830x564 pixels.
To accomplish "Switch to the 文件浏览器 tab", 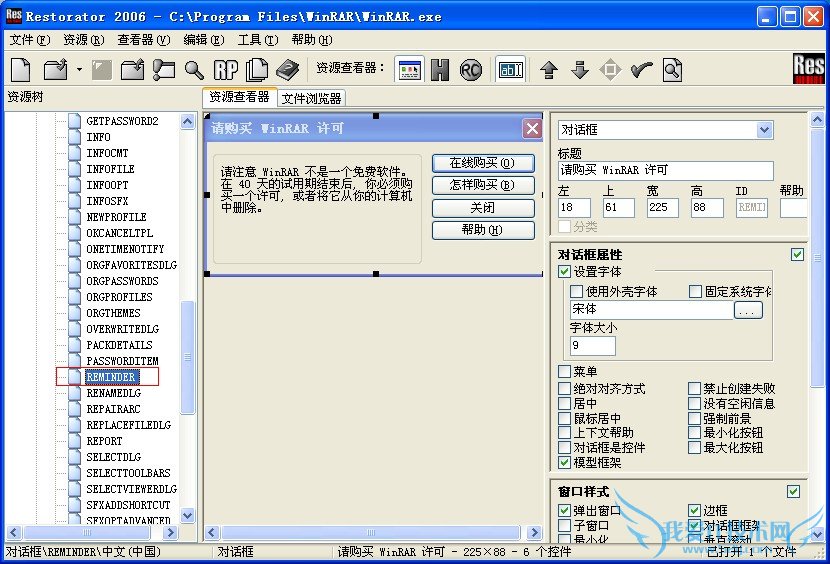I will (311, 98).
